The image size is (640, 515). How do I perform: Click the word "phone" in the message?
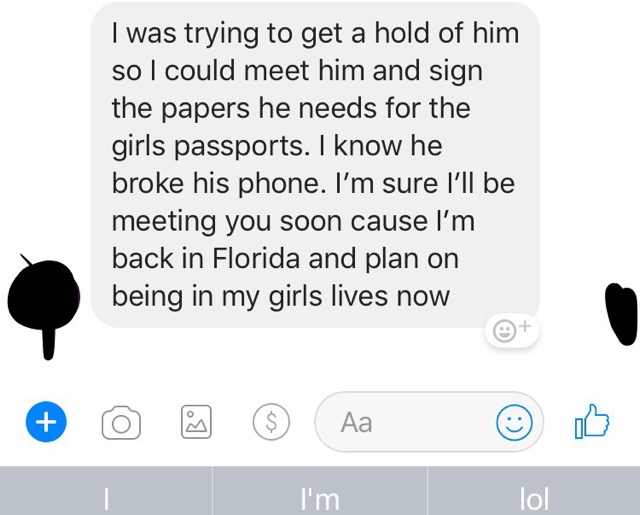click(x=282, y=184)
